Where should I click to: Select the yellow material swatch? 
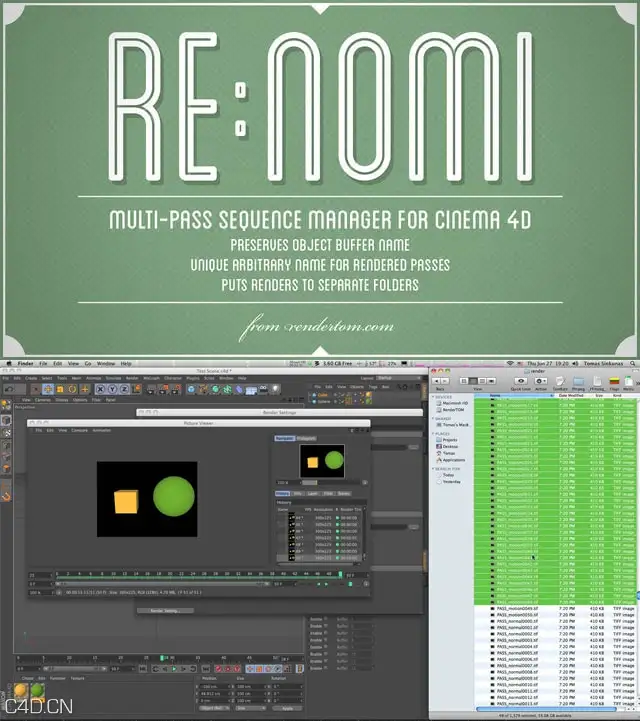21,691
